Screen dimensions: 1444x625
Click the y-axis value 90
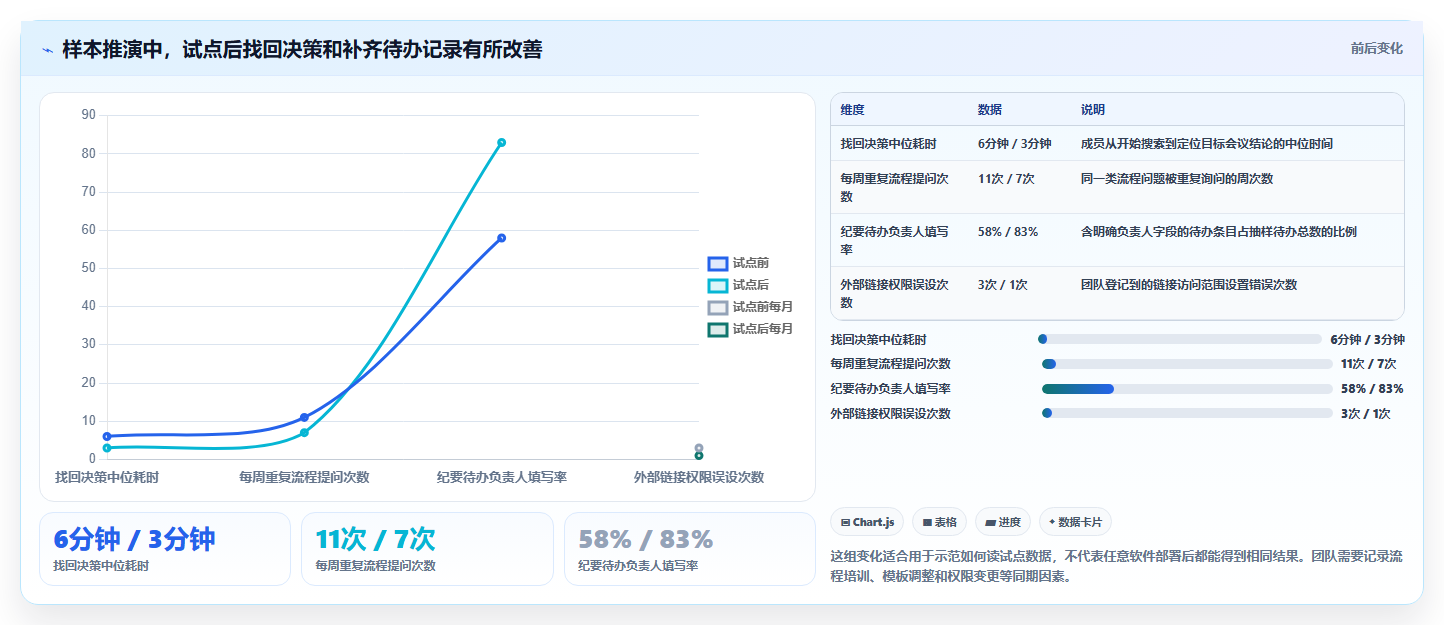coord(88,115)
